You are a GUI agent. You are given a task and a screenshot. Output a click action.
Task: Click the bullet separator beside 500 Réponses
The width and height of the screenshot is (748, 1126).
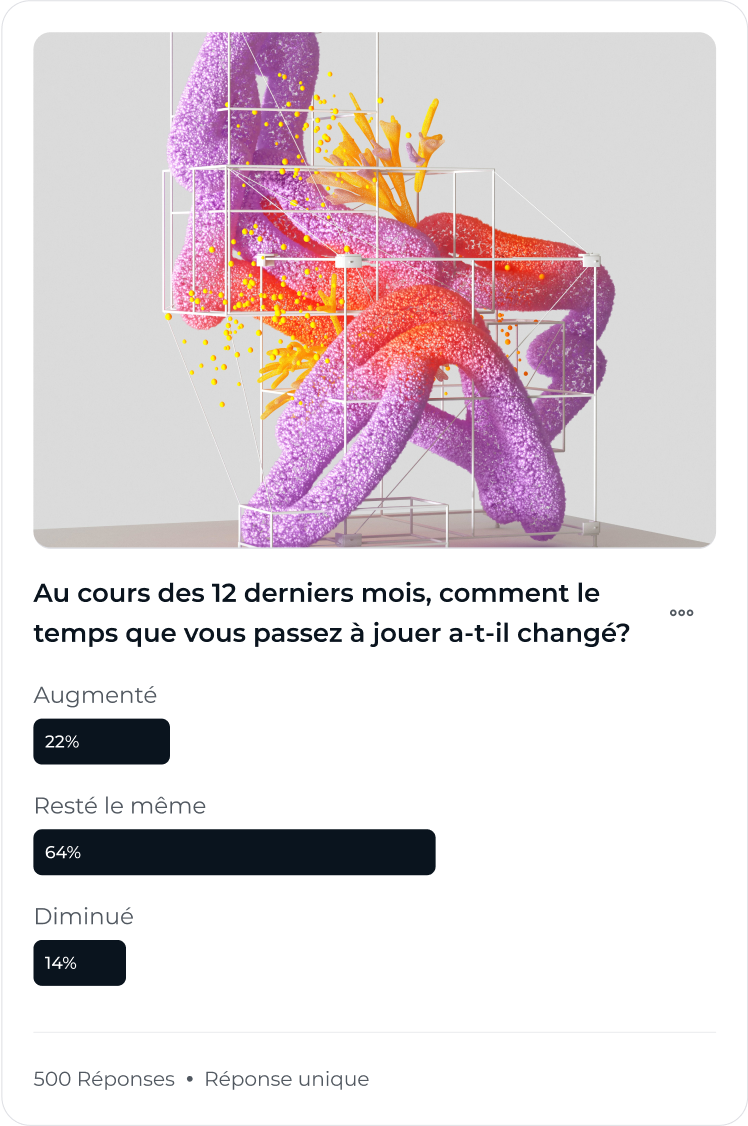pos(190,1079)
